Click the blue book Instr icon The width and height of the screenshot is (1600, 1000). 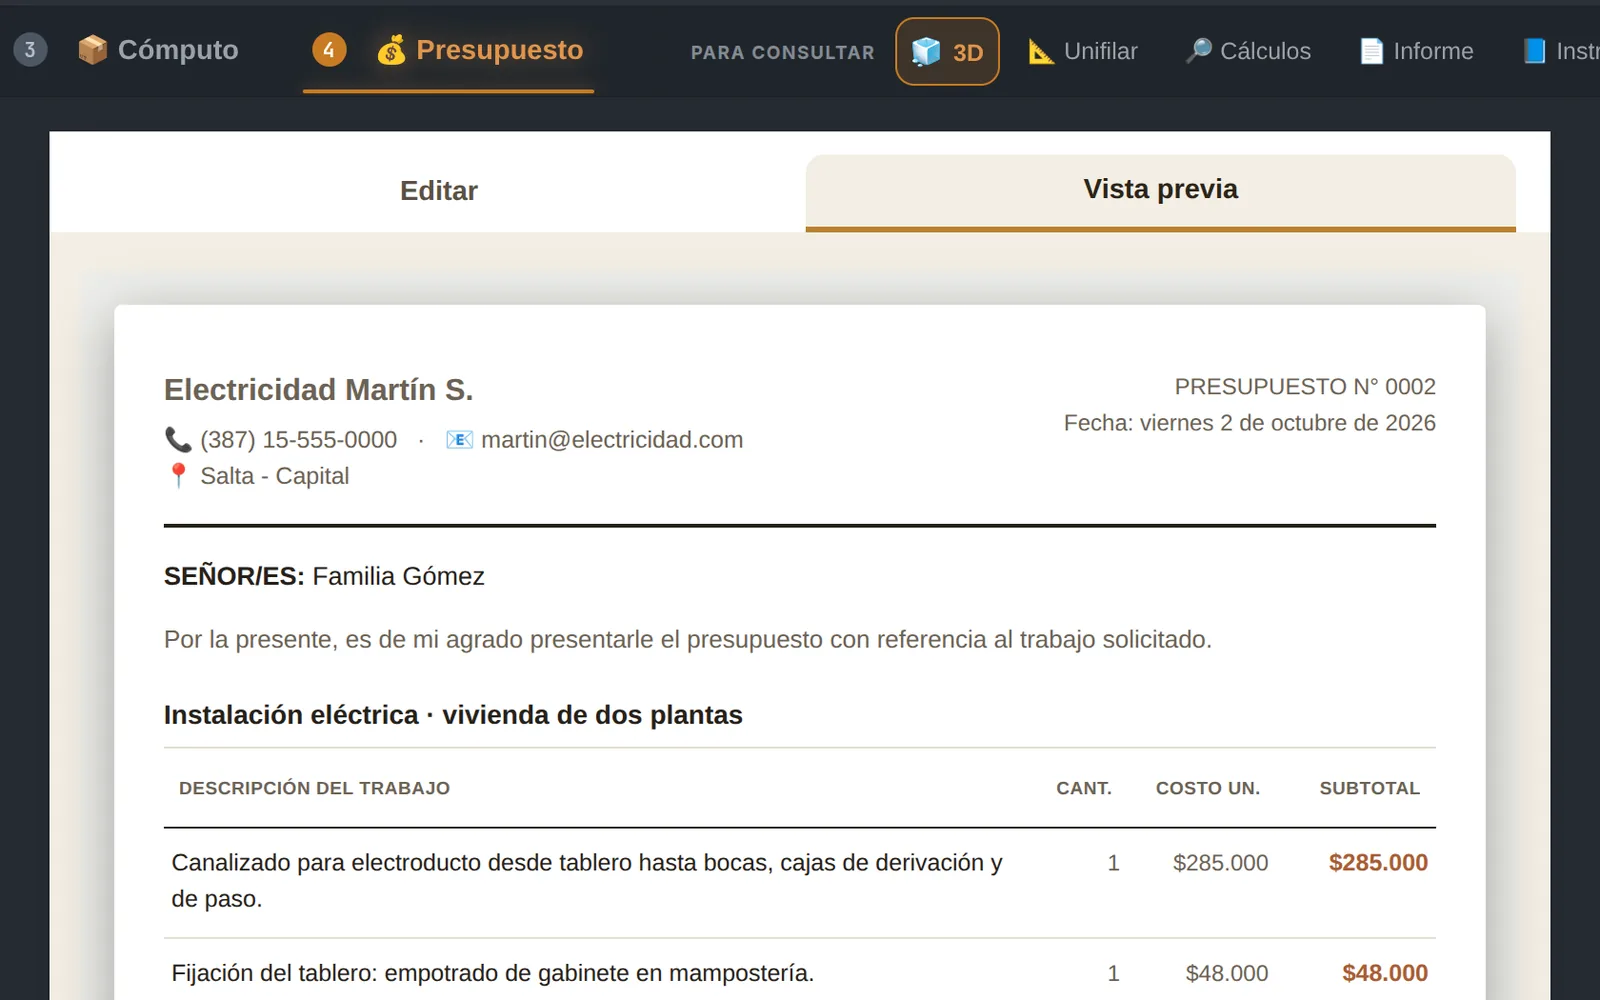[x=1534, y=51]
